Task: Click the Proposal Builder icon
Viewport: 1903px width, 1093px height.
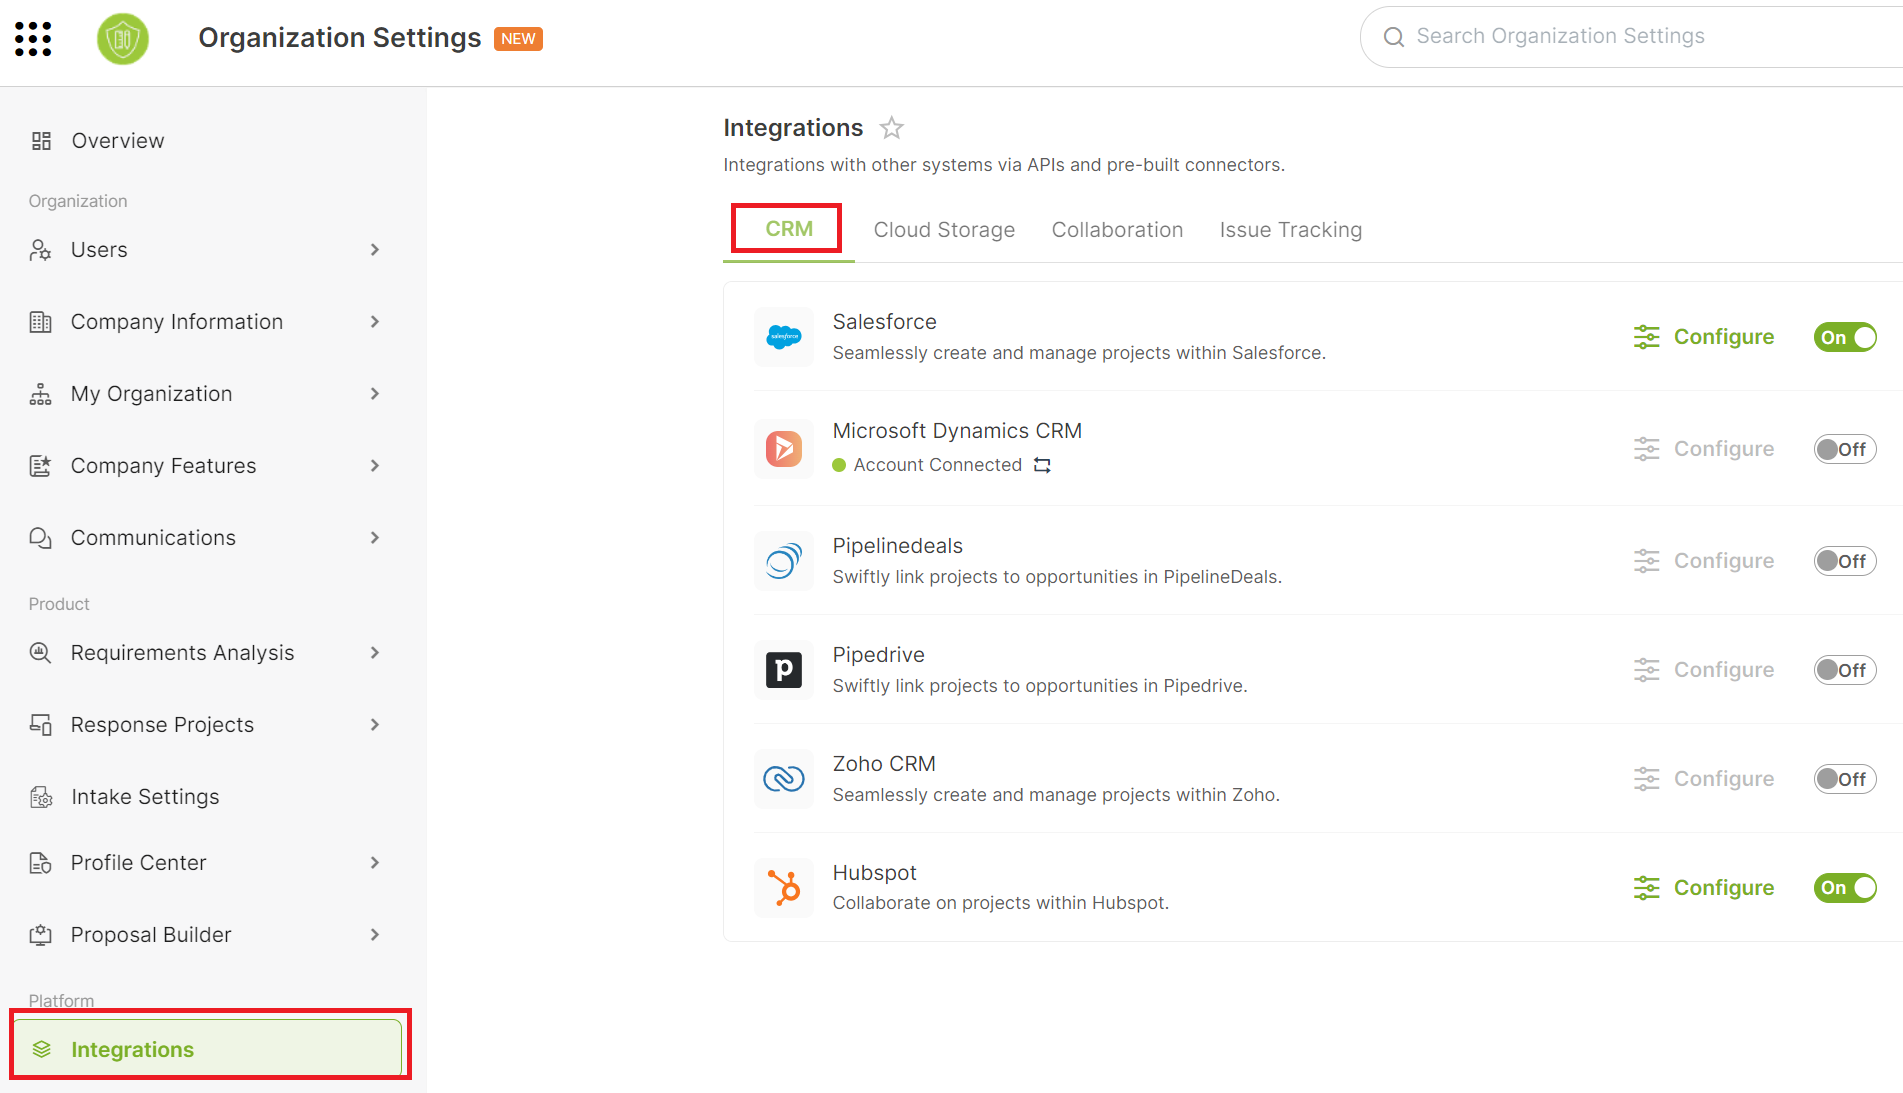Action: pos(40,935)
